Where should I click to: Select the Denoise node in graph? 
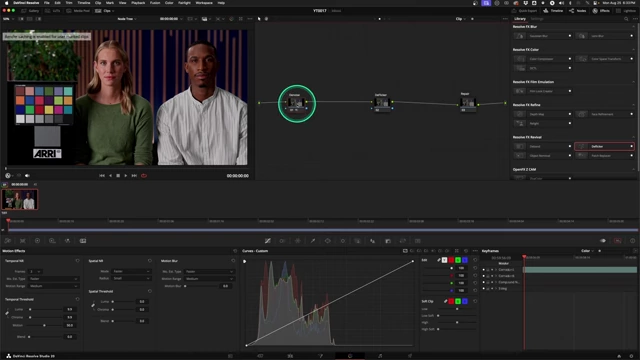297,103
